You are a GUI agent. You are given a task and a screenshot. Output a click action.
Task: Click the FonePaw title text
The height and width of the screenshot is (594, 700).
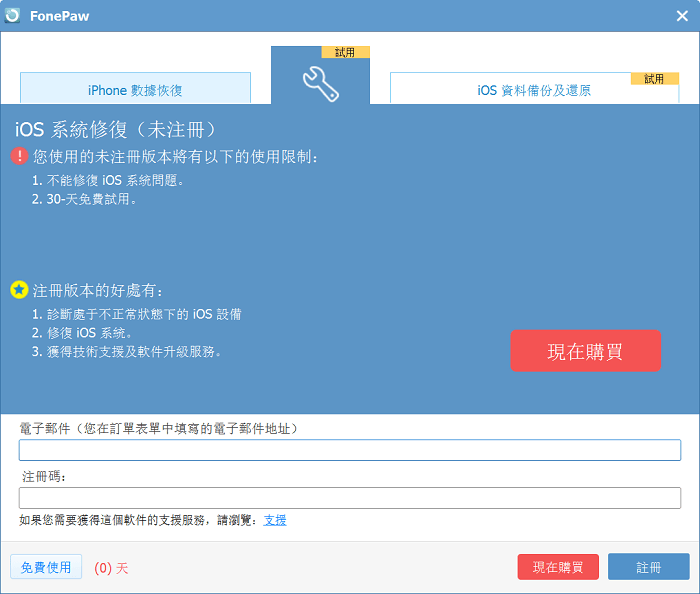coord(59,16)
